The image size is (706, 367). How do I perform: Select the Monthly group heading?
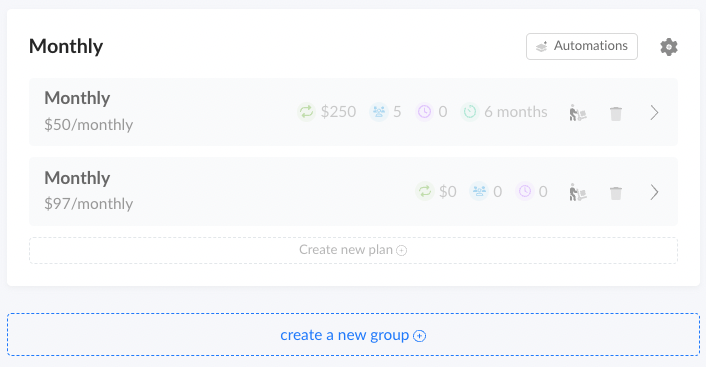click(66, 46)
